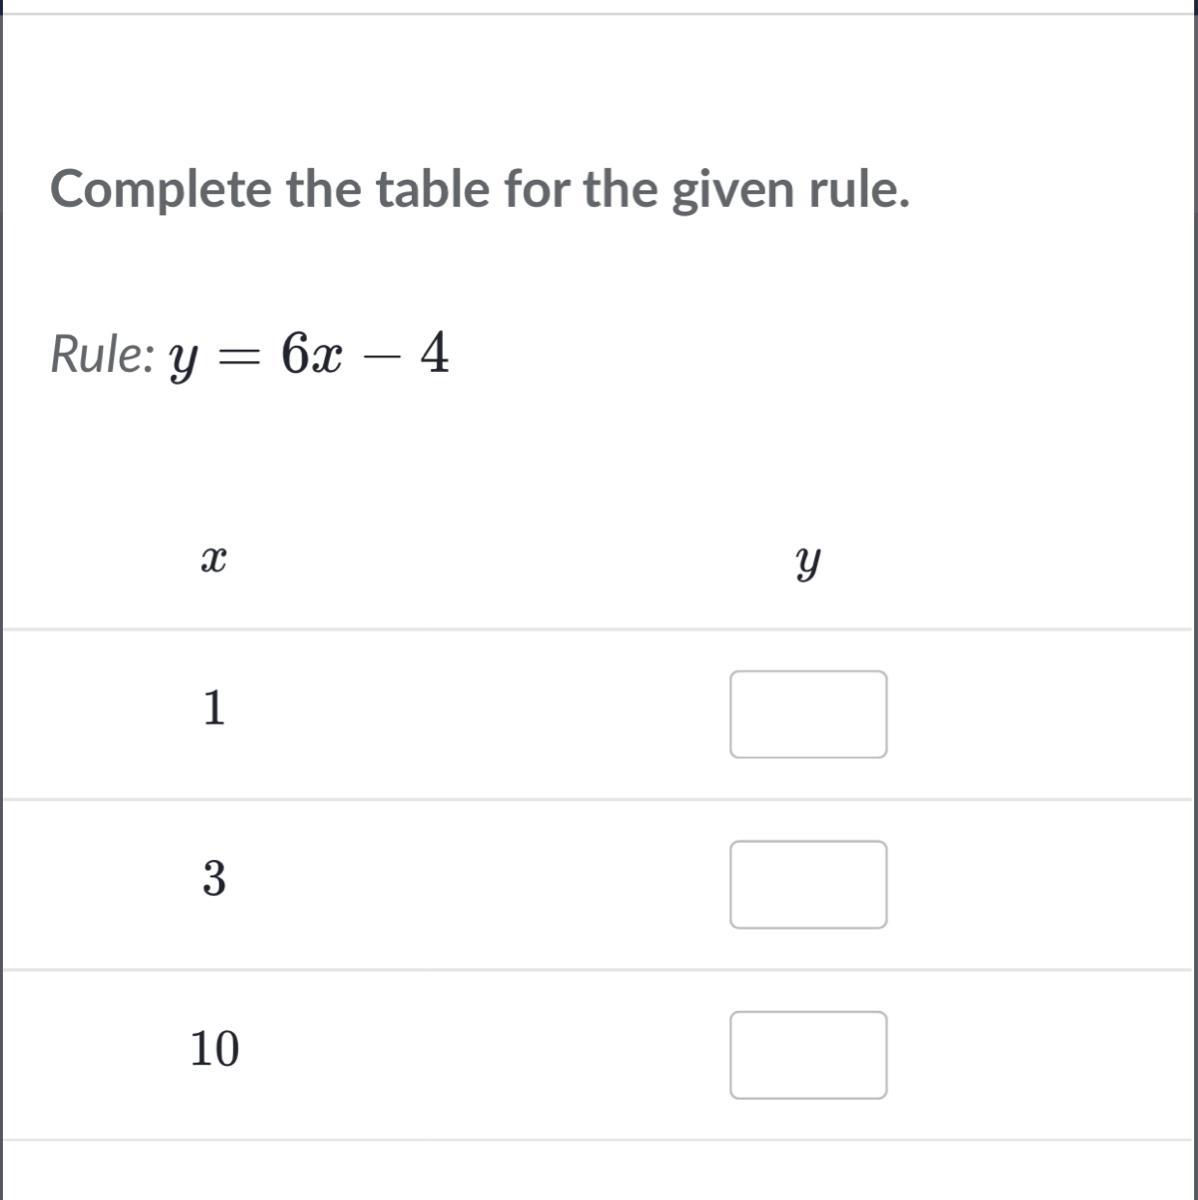Click the x column header of the table
Viewport: 1198px width, 1200px height.
[x=212, y=560]
